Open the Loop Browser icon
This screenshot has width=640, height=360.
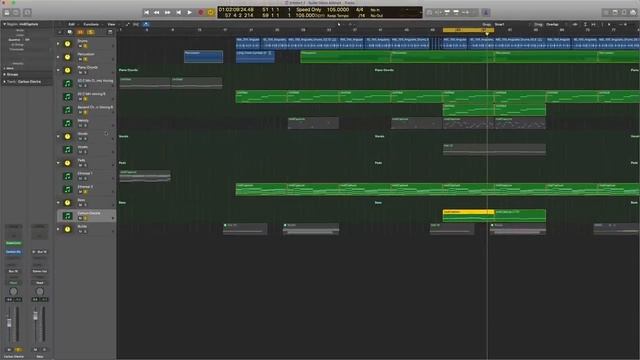click(x=624, y=13)
